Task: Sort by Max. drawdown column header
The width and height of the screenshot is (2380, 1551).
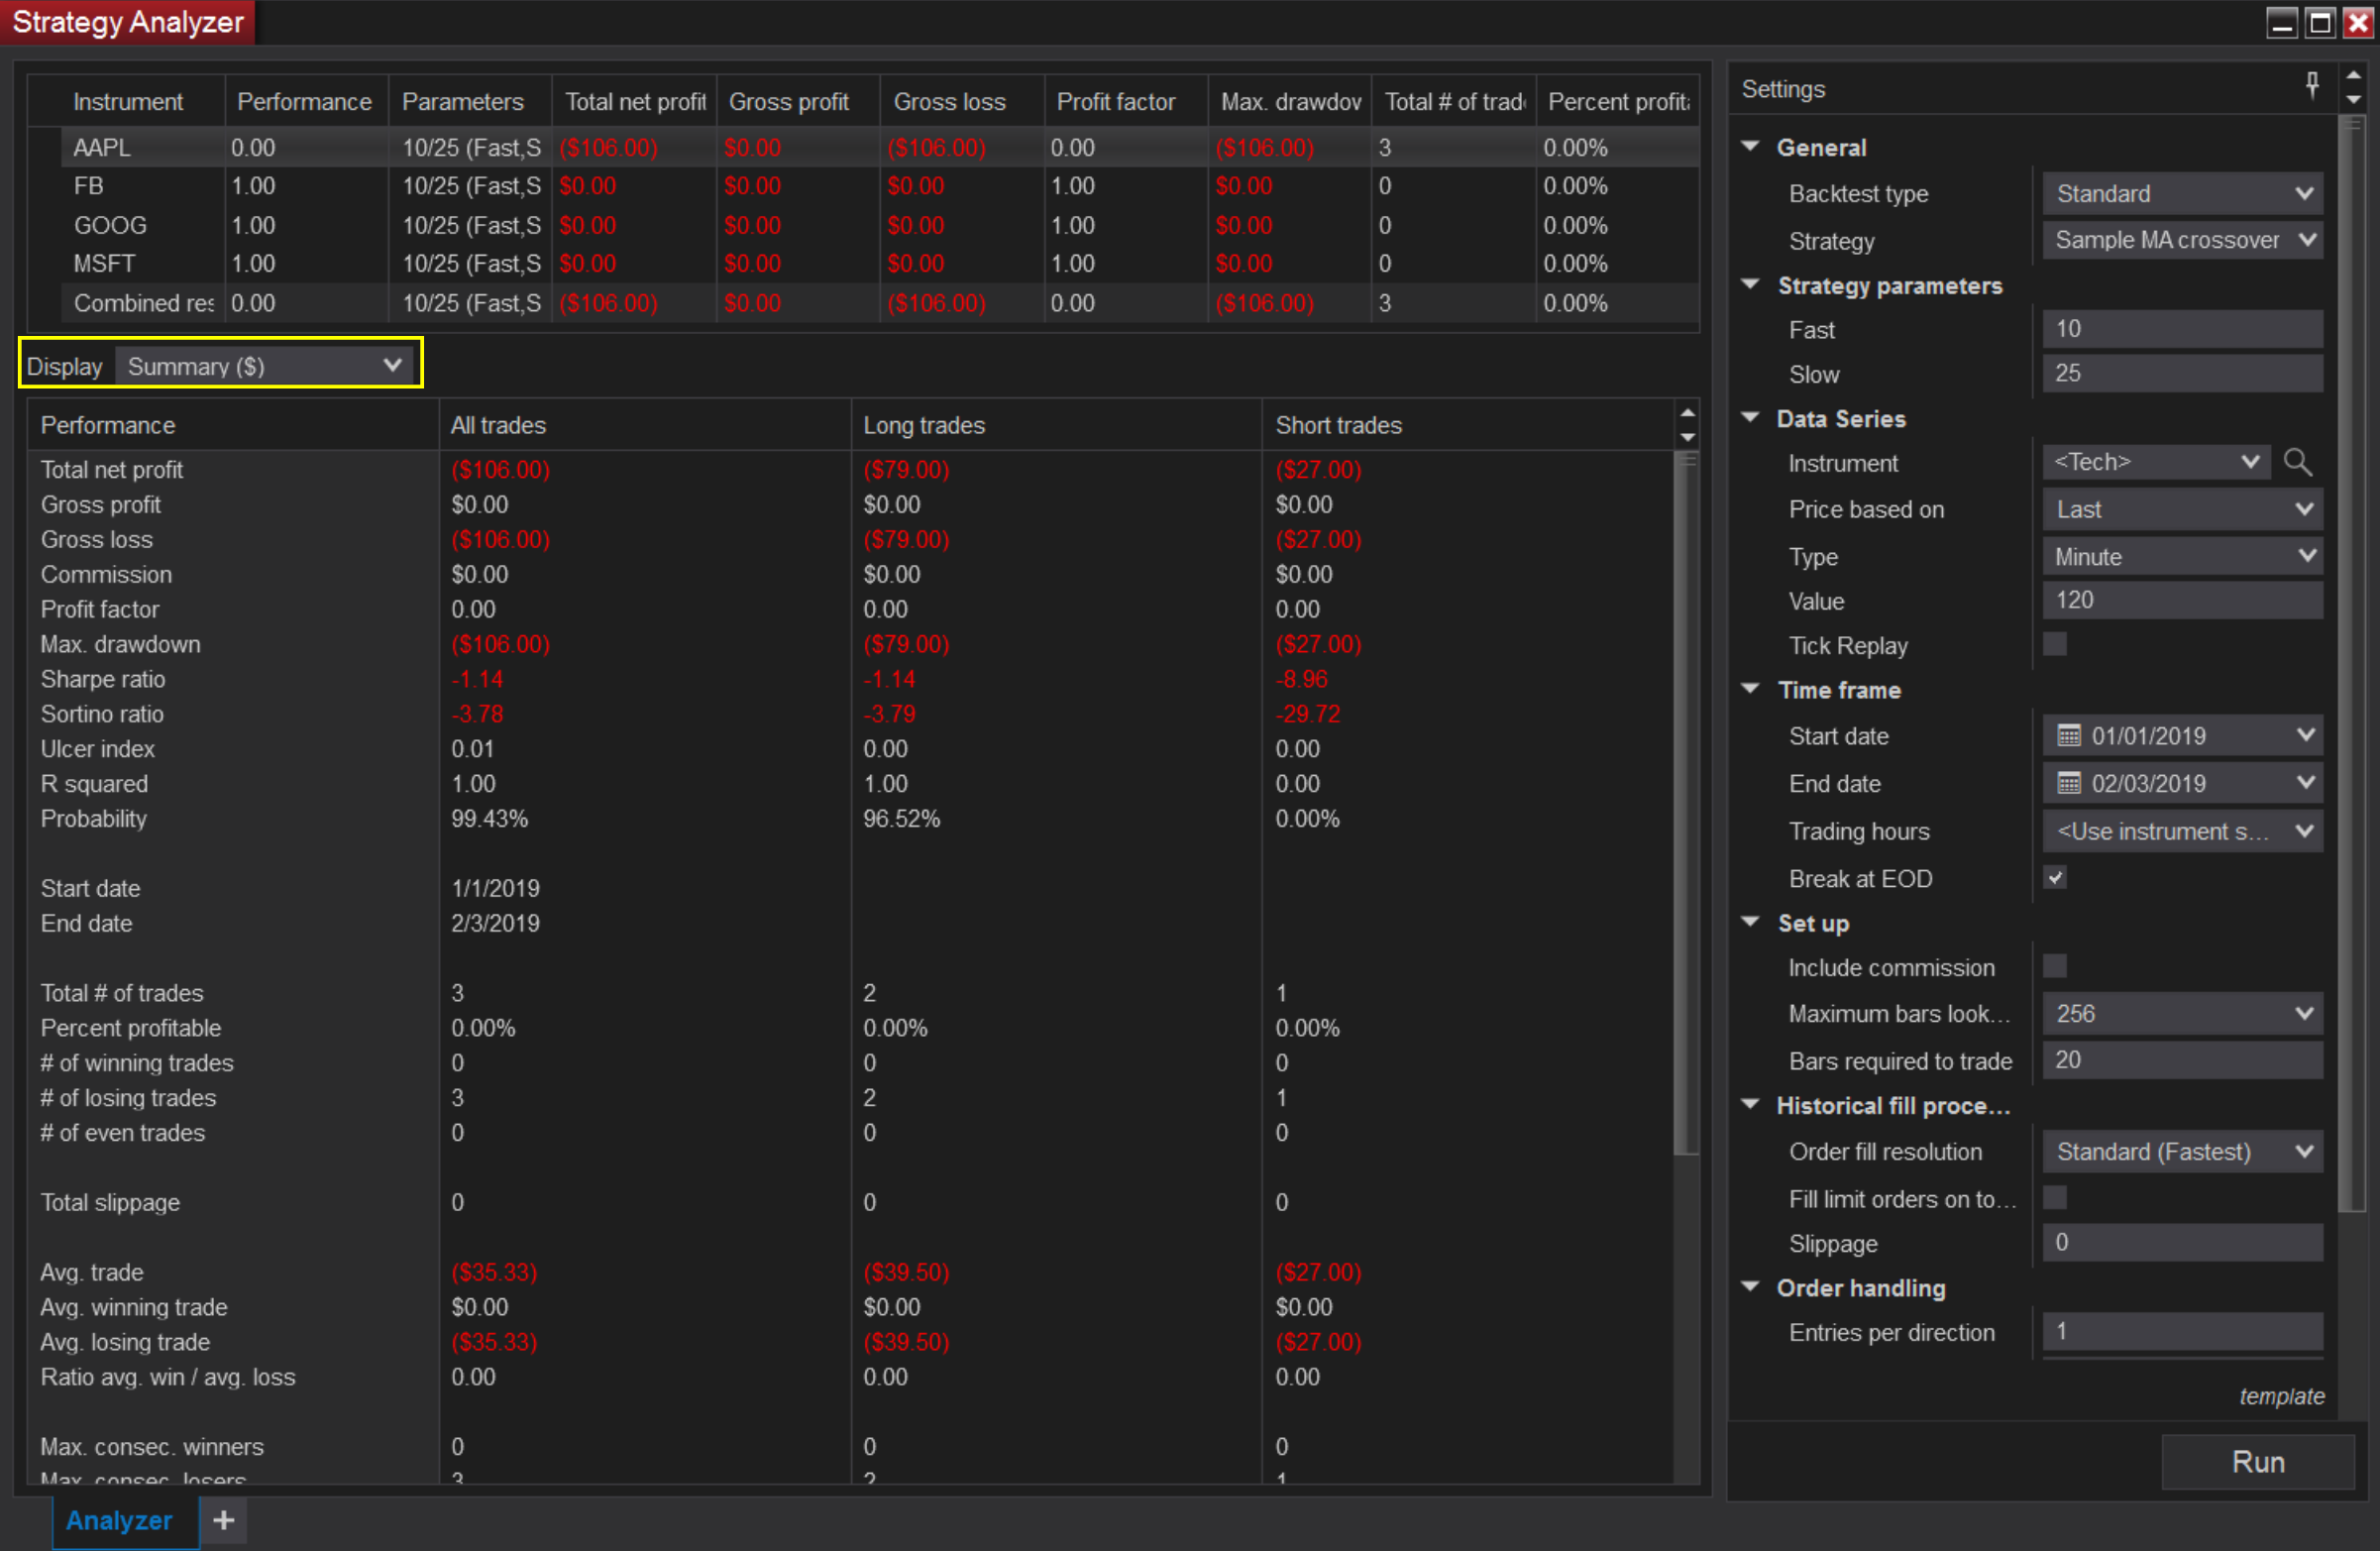Action: point(1289,102)
